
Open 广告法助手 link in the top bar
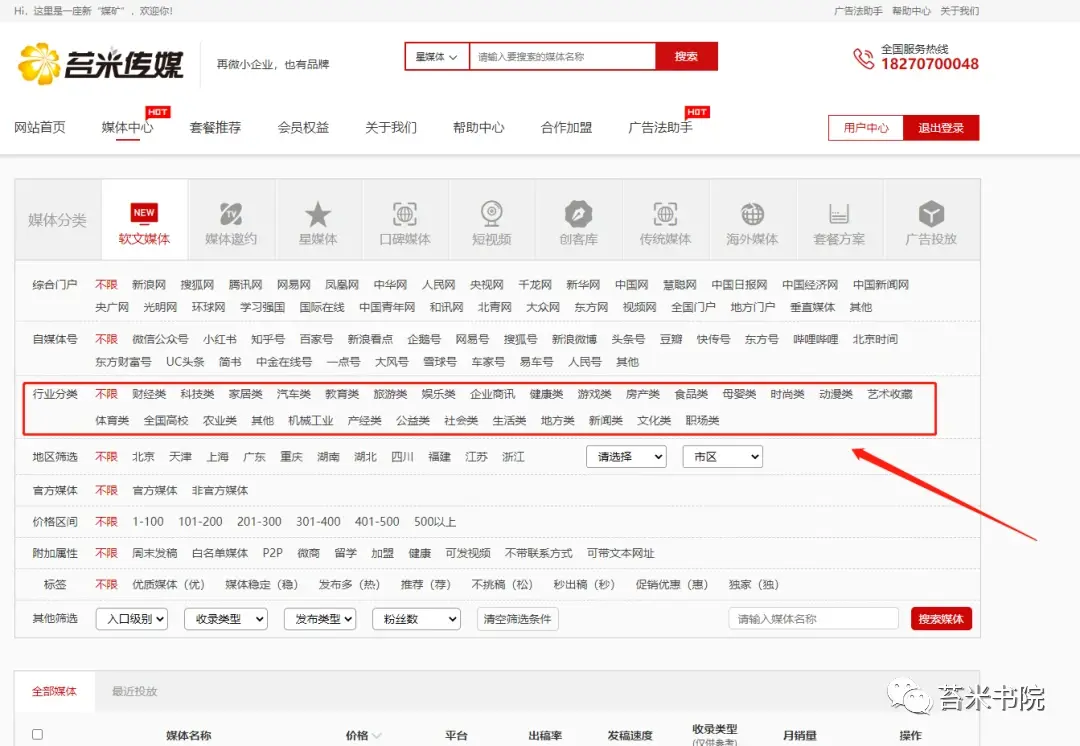point(858,11)
